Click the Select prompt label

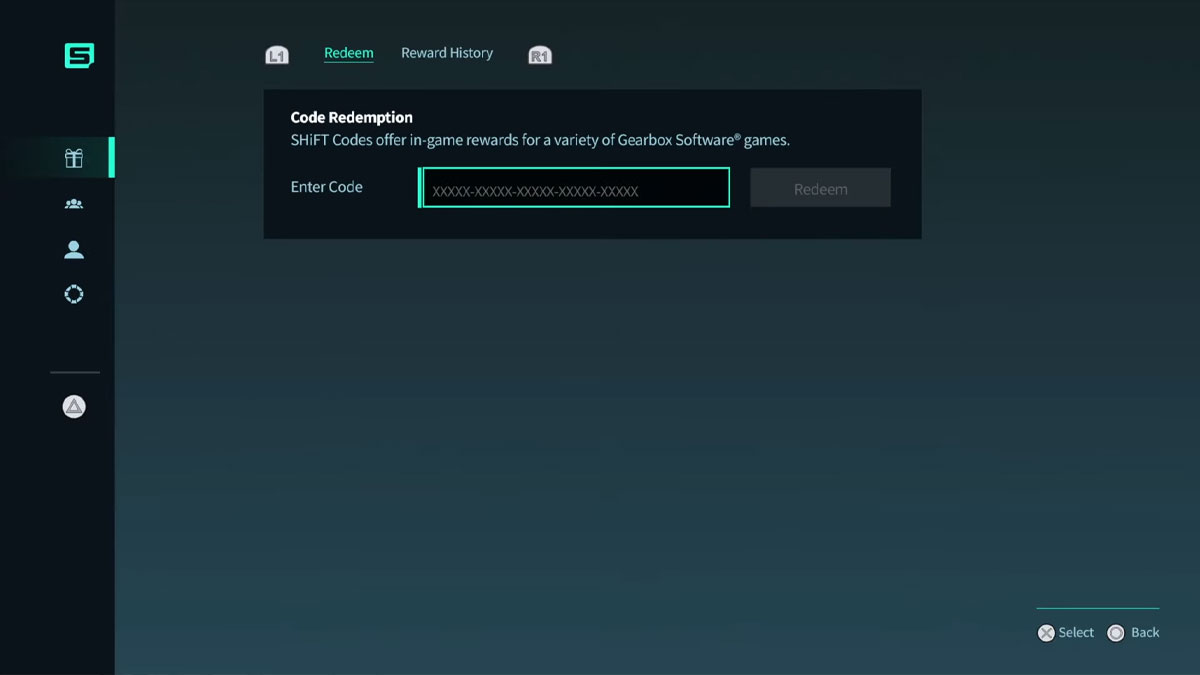(x=1076, y=633)
